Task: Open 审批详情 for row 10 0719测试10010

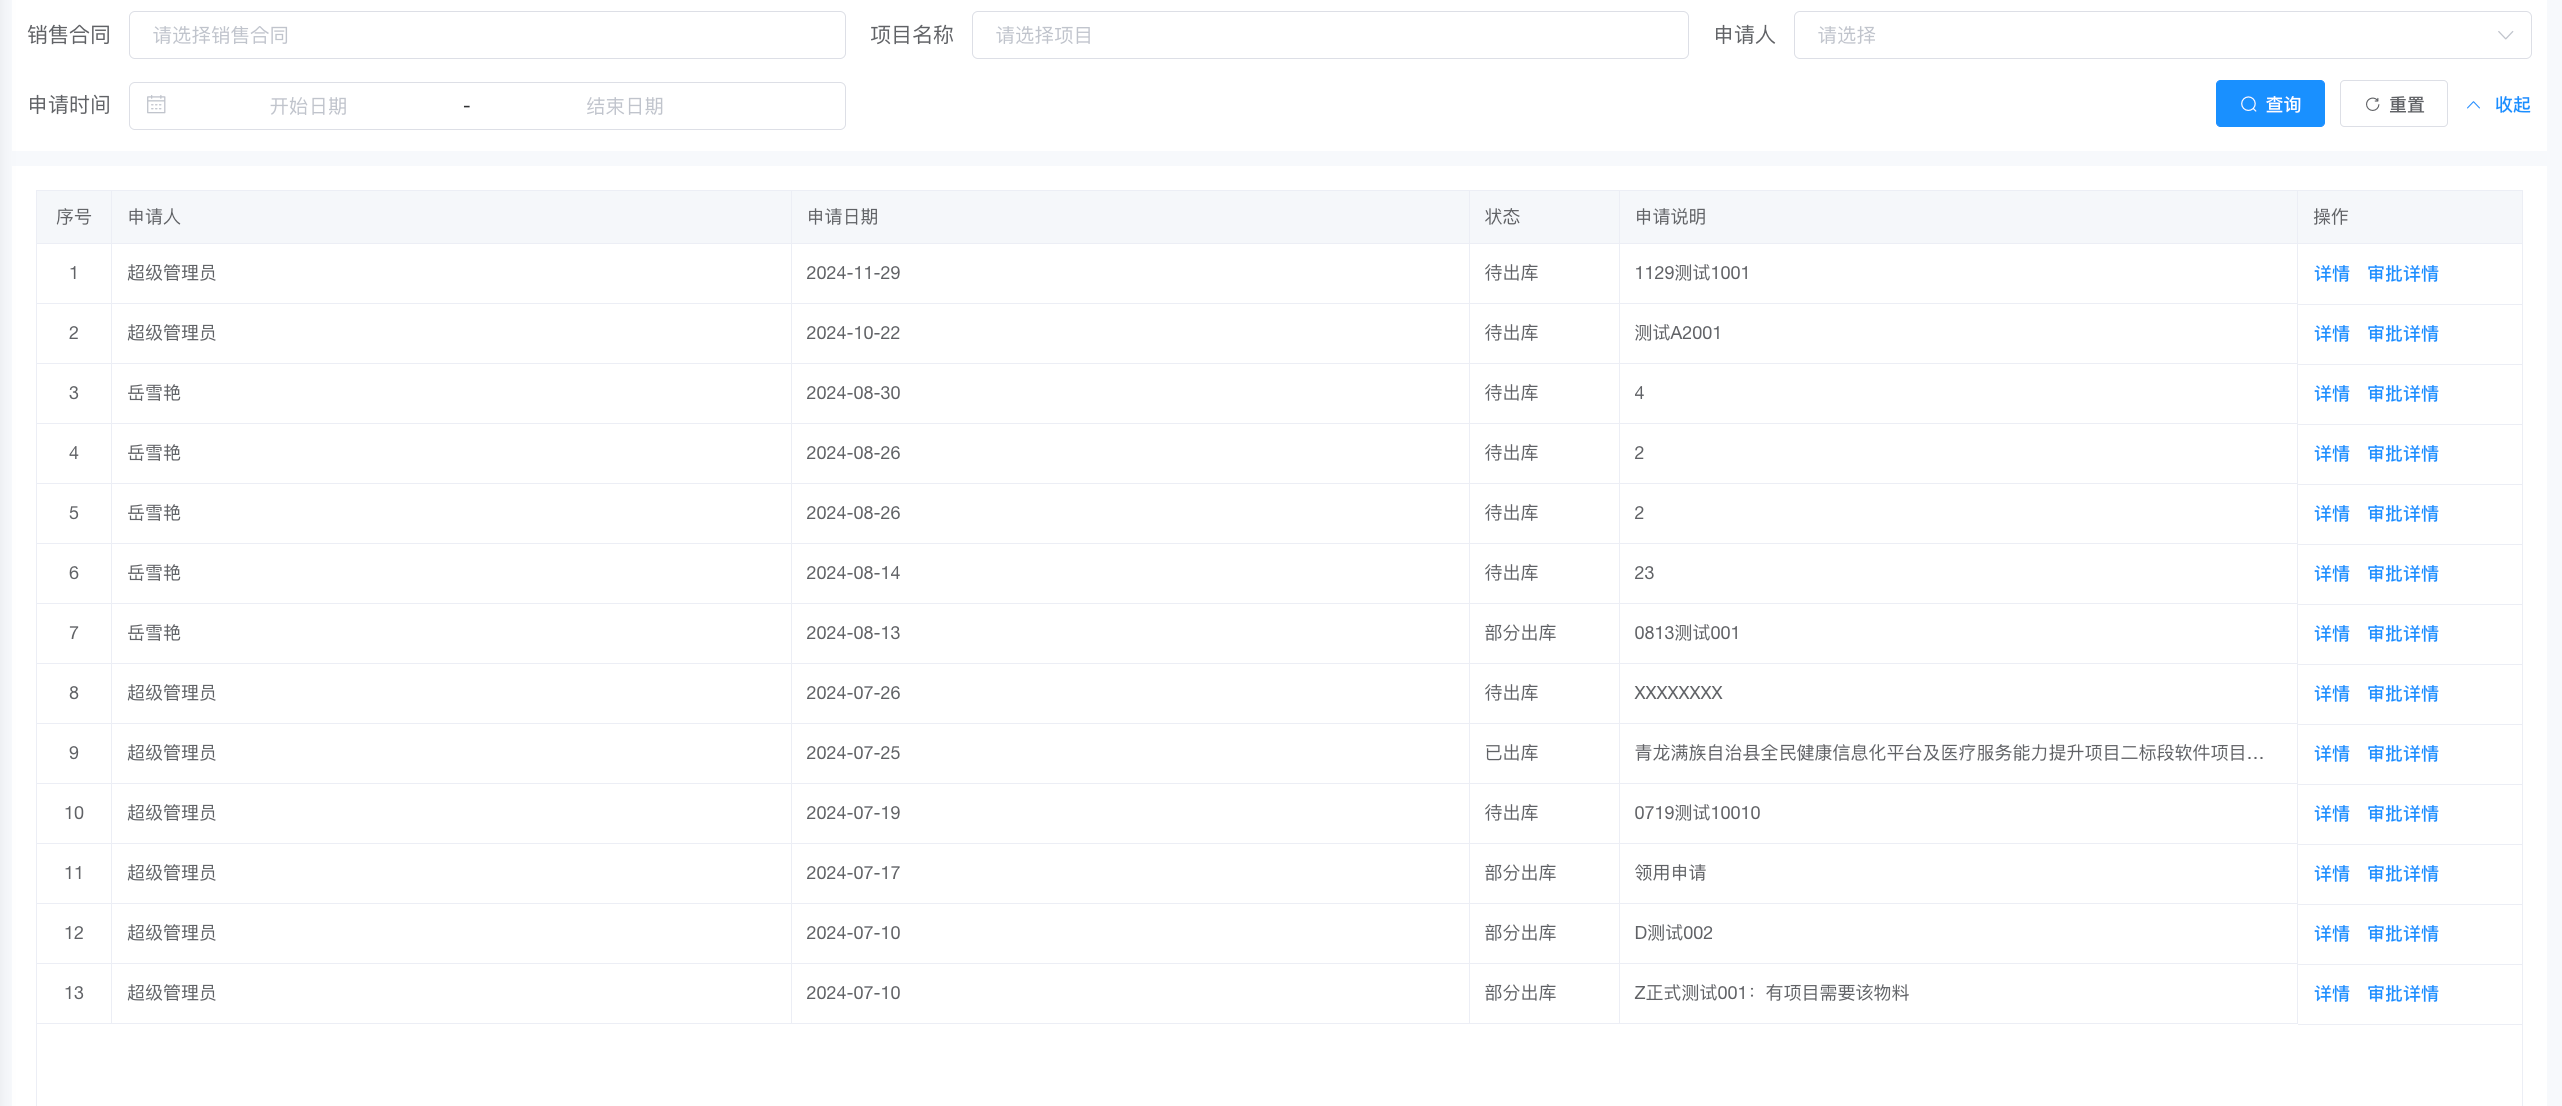Action: point(2402,813)
